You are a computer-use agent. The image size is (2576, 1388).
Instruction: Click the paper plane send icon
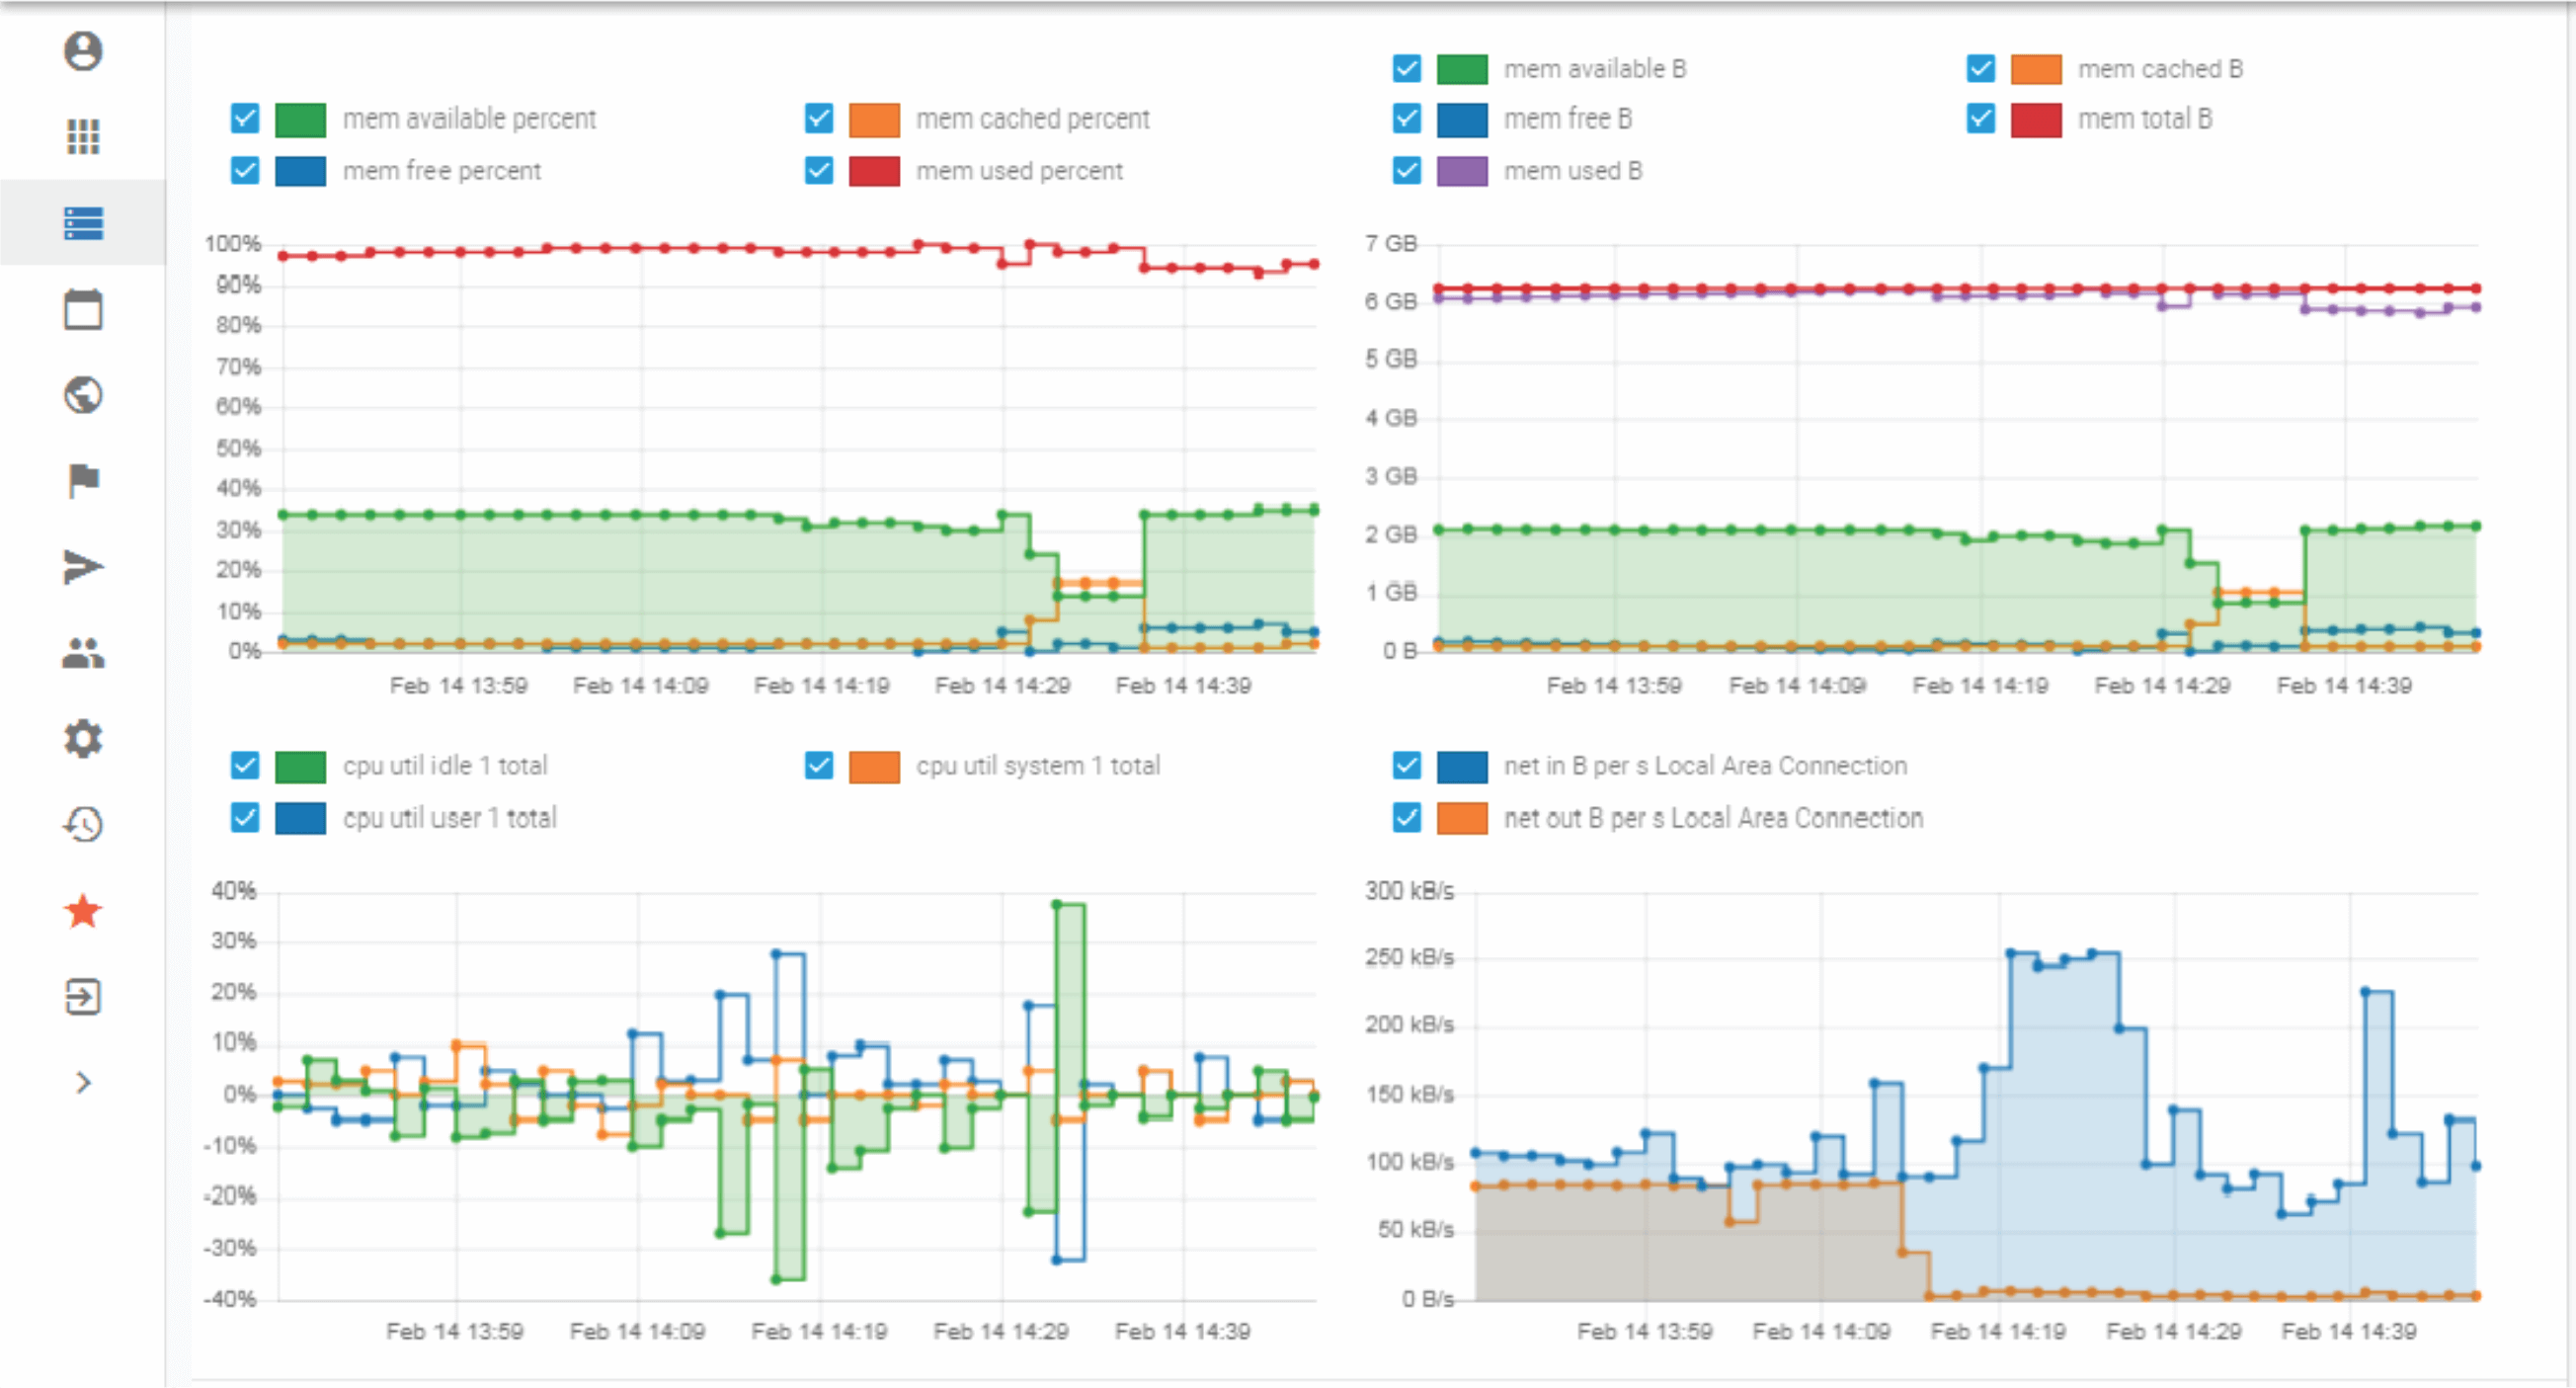click(83, 567)
